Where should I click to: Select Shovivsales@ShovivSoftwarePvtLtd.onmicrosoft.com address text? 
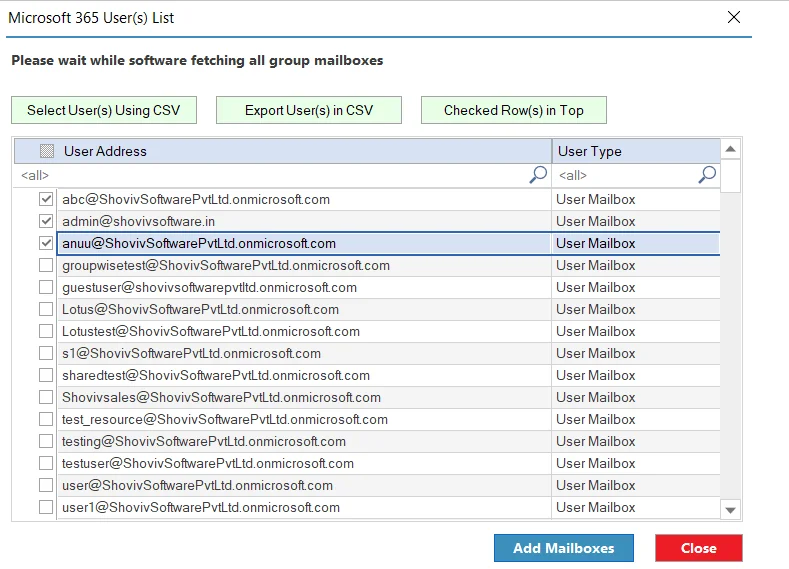click(x=221, y=397)
